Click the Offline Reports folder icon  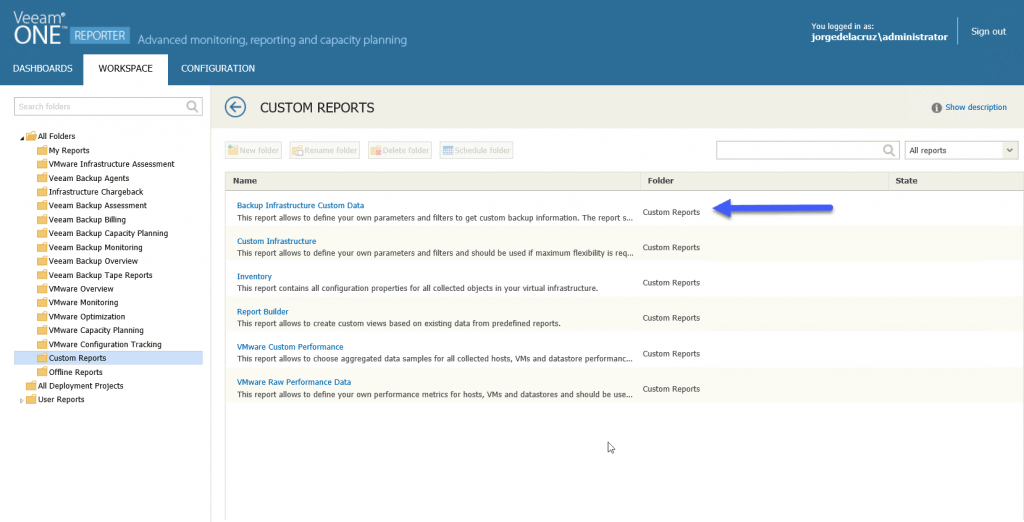[42, 372]
